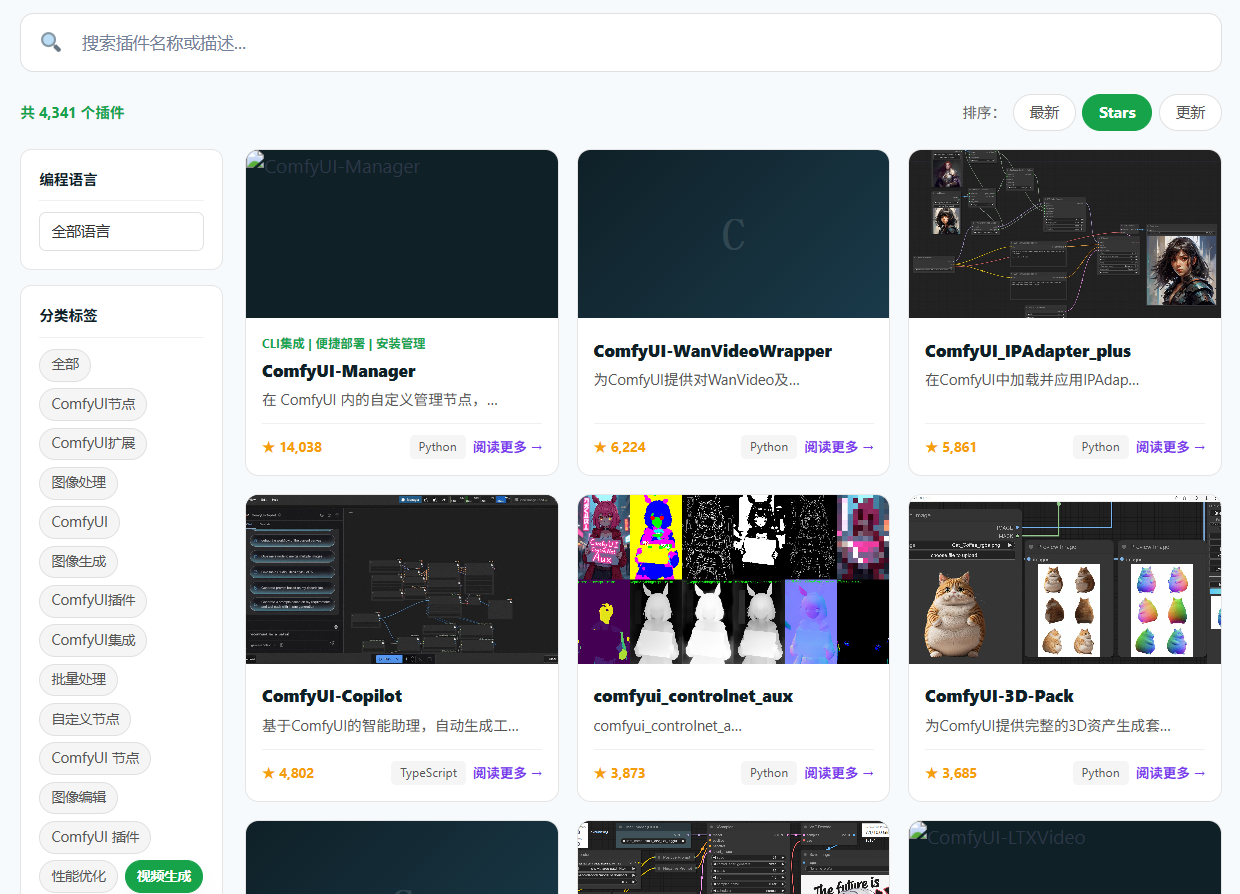Screen dimensions: 1240x894
Task: Click TypeScript badge on ComfyUI-Copilot card
Action: point(428,773)
